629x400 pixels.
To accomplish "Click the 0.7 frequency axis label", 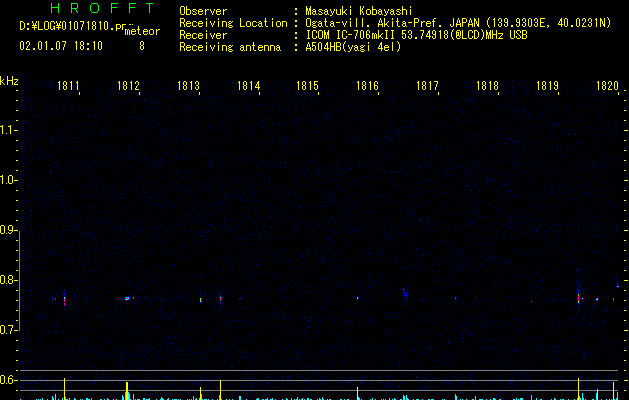I will [x=8, y=330].
